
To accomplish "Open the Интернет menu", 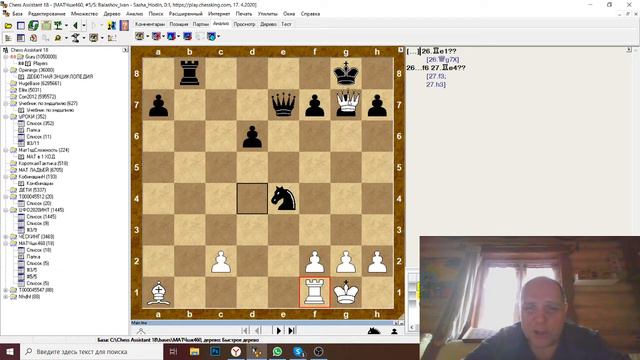I will click(219, 14).
